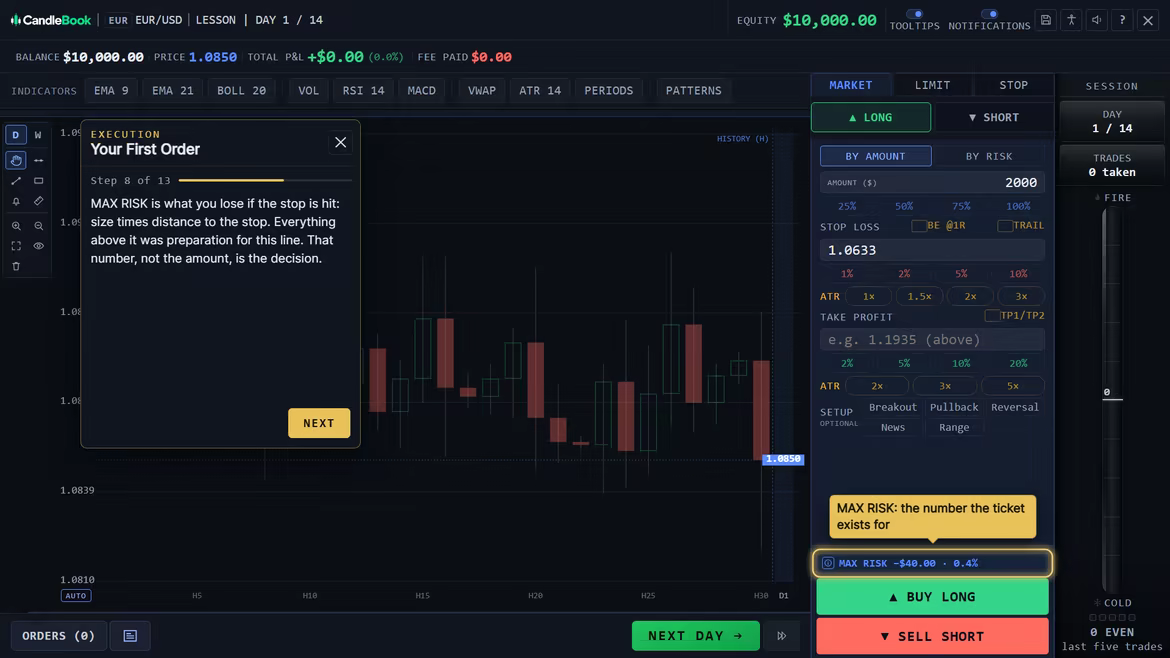Screen dimensions: 1170x658
Task: Show the MACD indicator
Action: pos(422,90)
